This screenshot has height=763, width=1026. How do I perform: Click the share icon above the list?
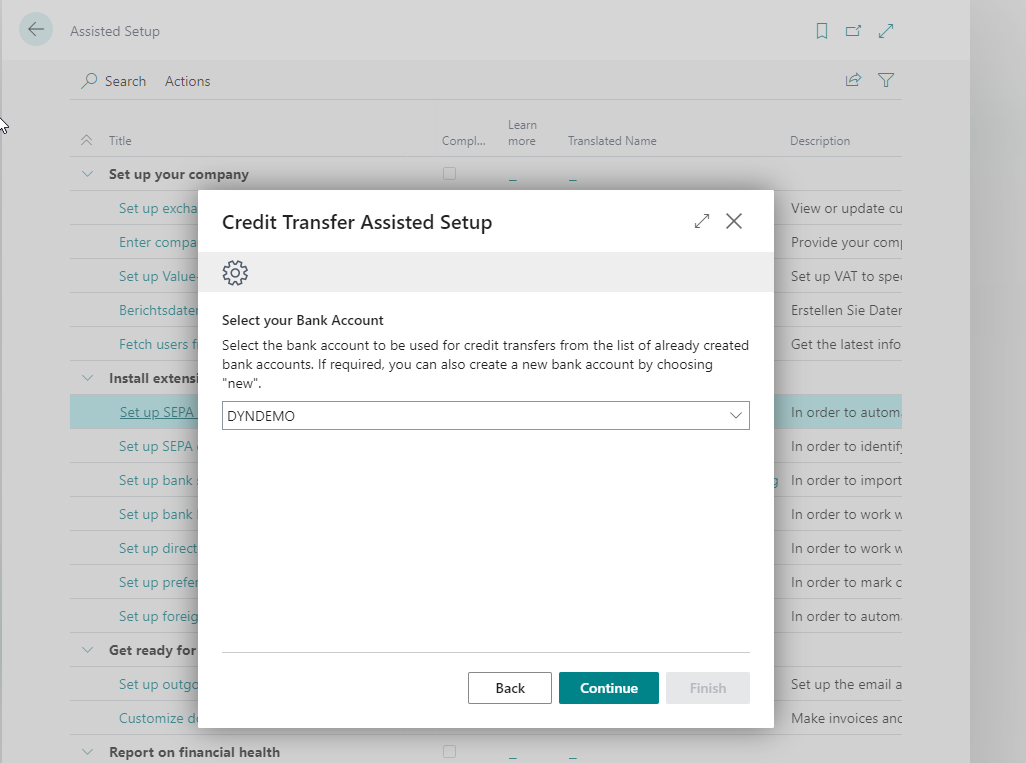852,81
